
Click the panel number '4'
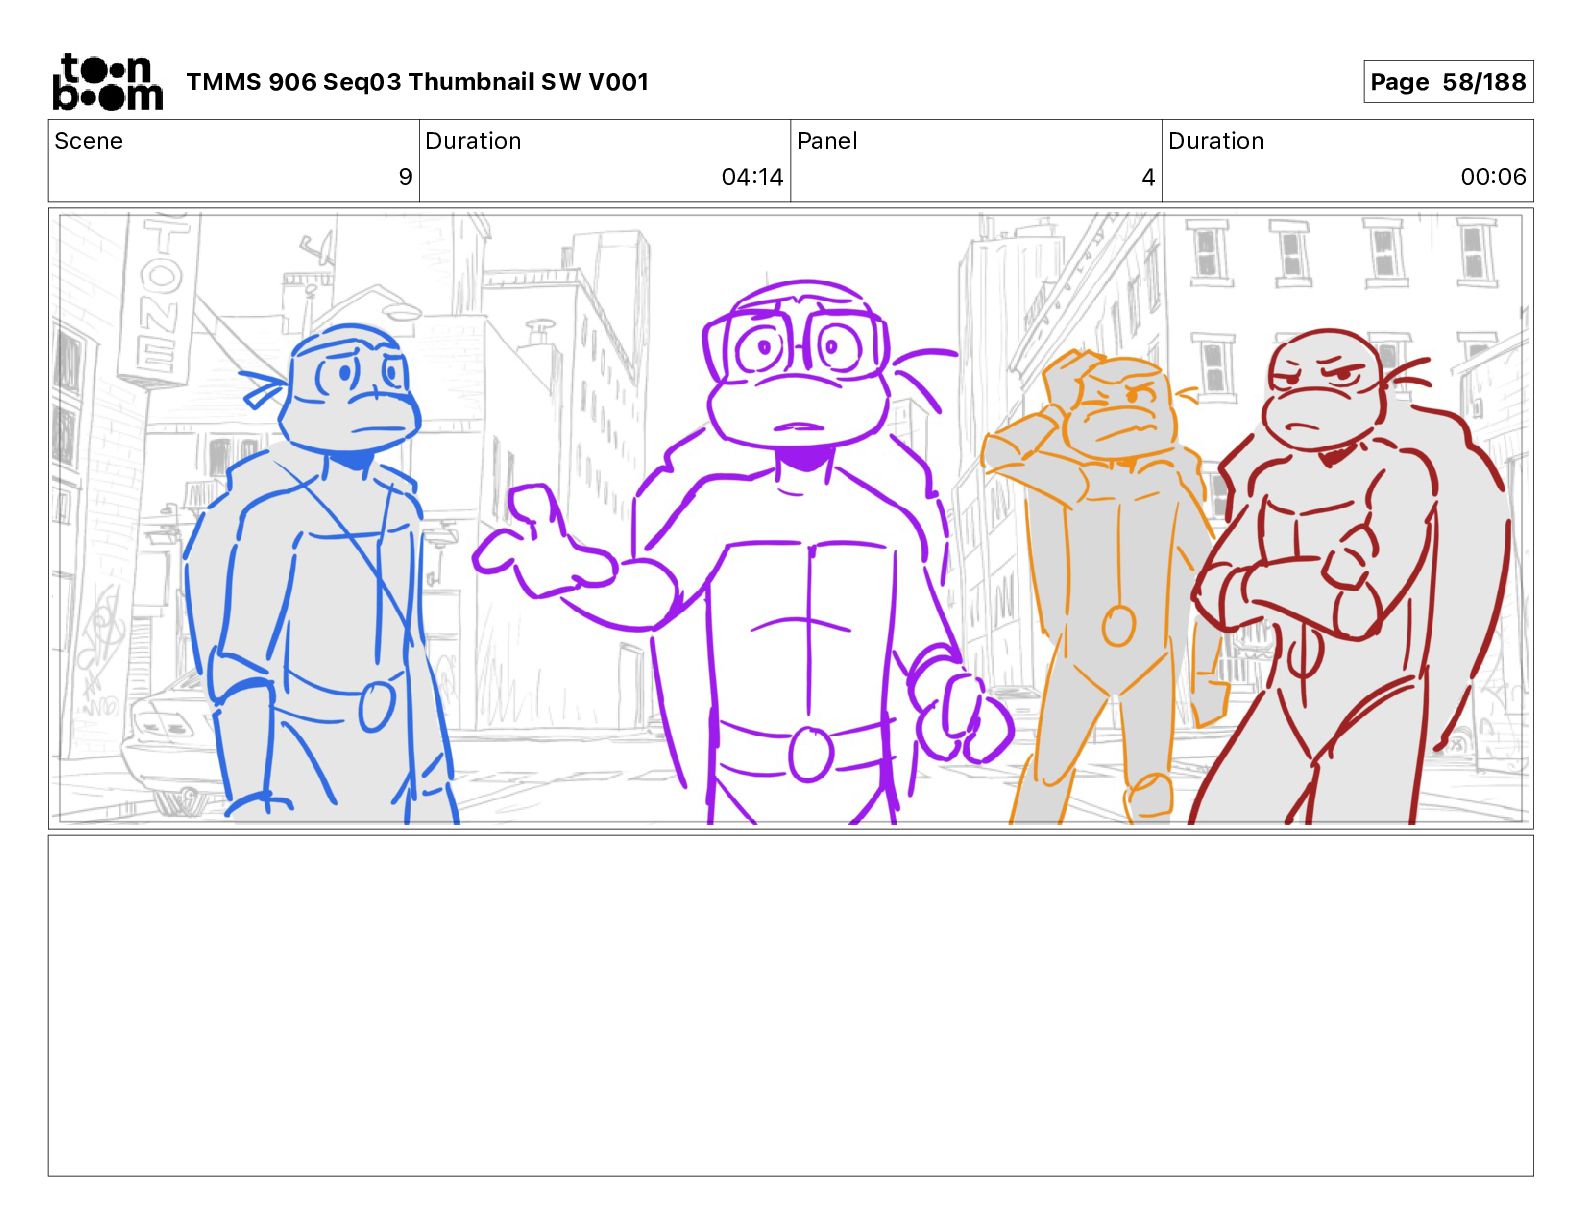(x=1148, y=177)
